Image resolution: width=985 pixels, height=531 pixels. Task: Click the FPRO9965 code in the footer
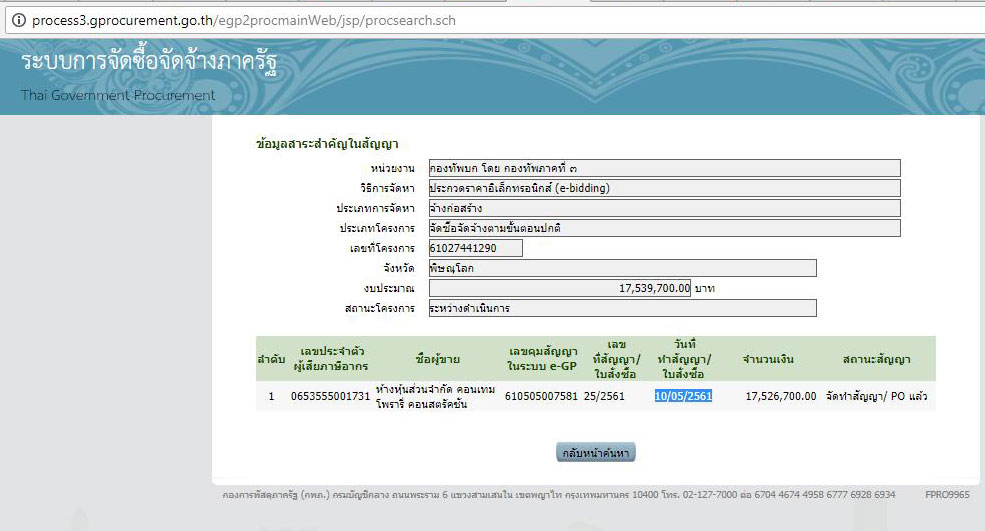pos(948,494)
